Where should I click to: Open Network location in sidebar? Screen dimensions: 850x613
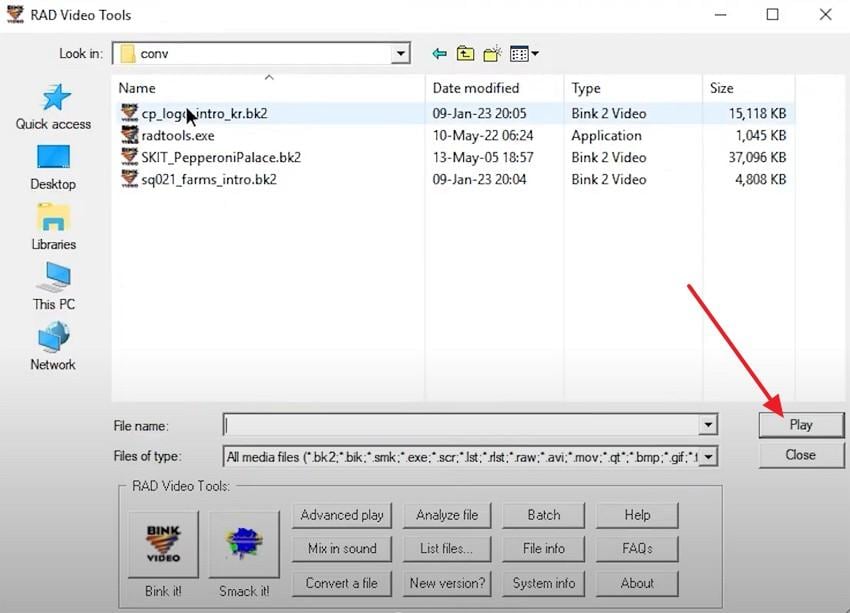tap(53, 347)
